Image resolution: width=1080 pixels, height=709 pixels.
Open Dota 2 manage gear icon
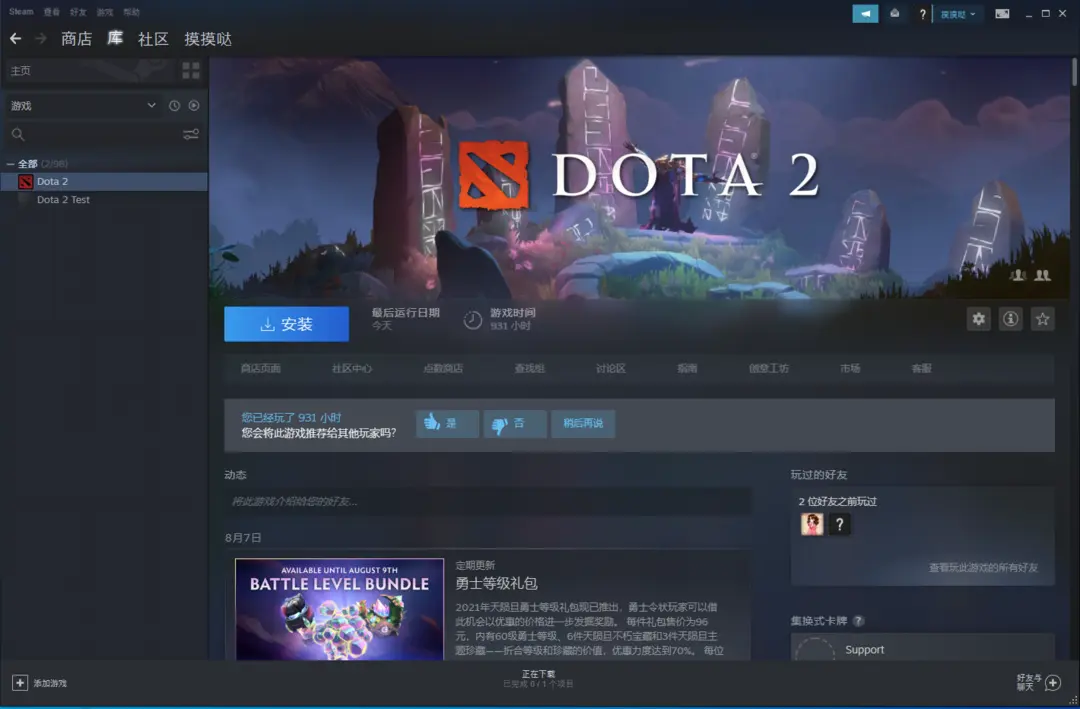979,319
